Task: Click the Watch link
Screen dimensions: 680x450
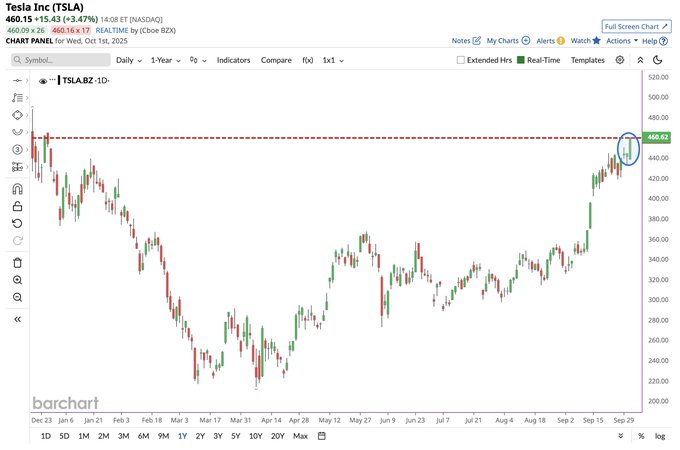Action: point(581,40)
